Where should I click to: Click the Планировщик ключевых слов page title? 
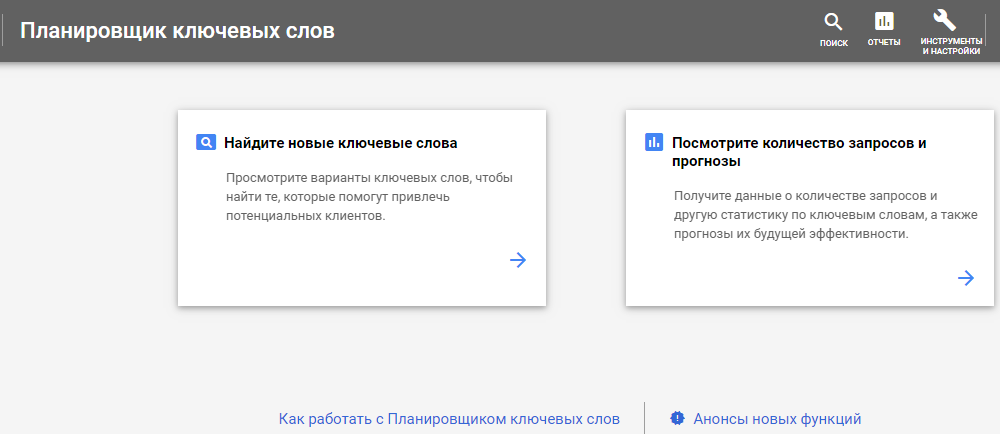pos(177,31)
